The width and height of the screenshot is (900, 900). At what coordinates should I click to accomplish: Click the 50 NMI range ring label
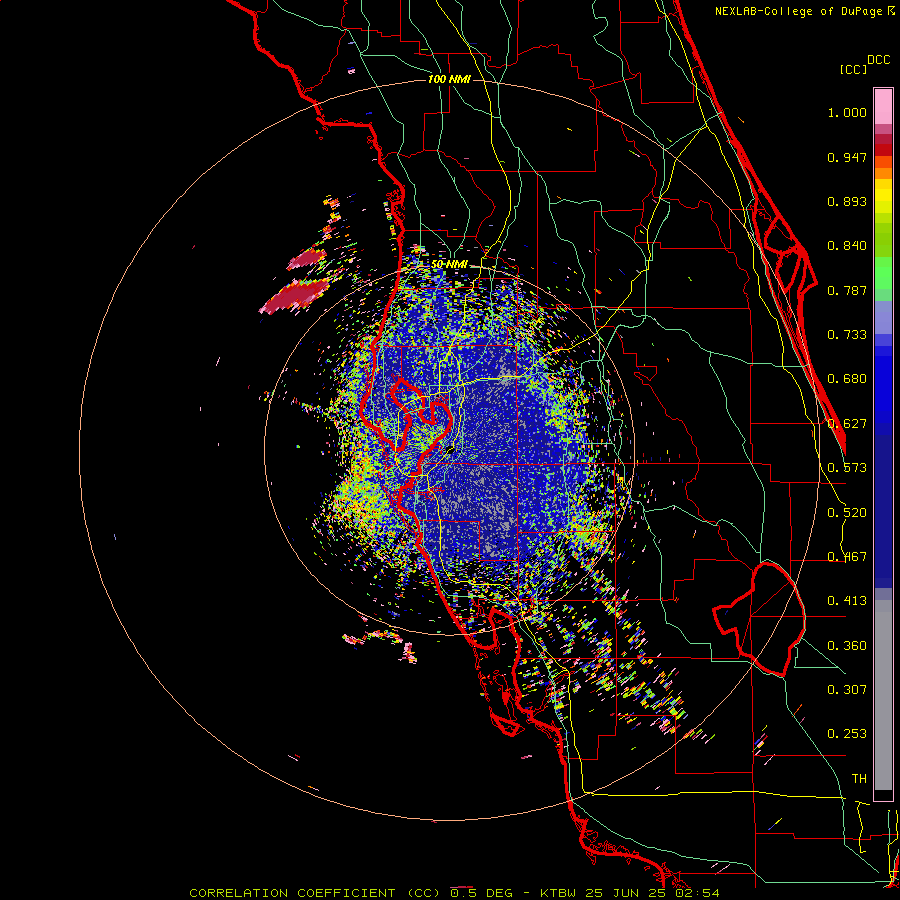(449, 264)
